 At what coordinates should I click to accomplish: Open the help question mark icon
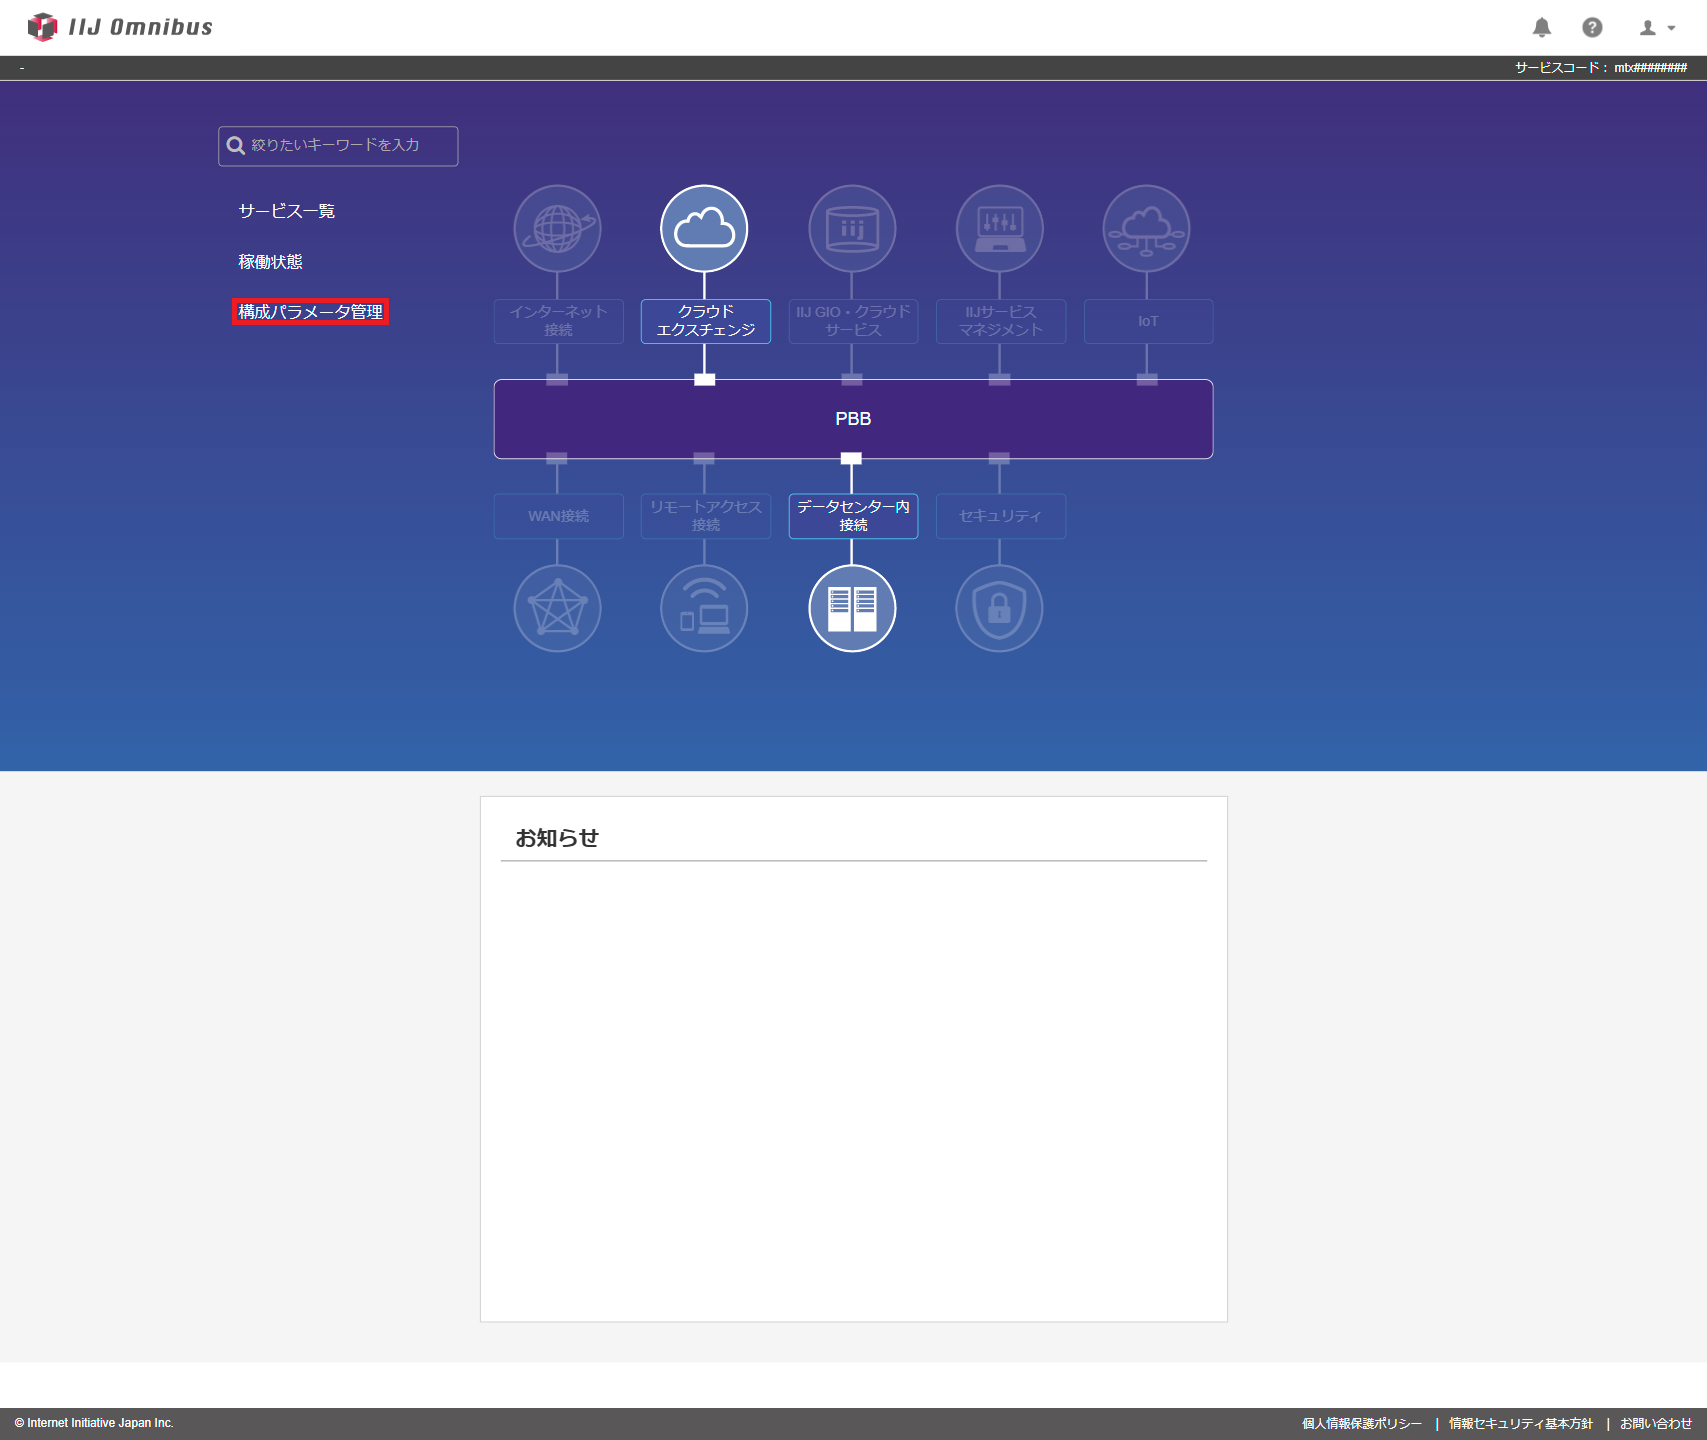[x=1592, y=28]
